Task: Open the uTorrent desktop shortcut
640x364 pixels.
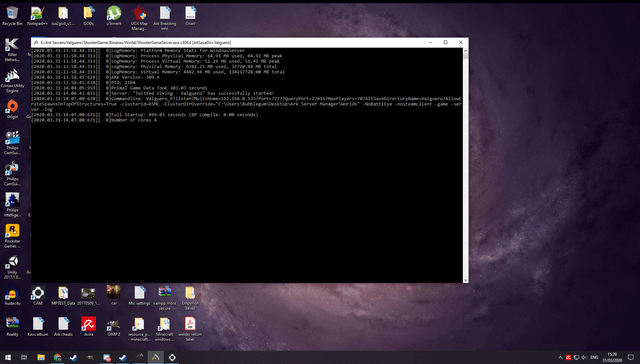Action: click(x=114, y=16)
